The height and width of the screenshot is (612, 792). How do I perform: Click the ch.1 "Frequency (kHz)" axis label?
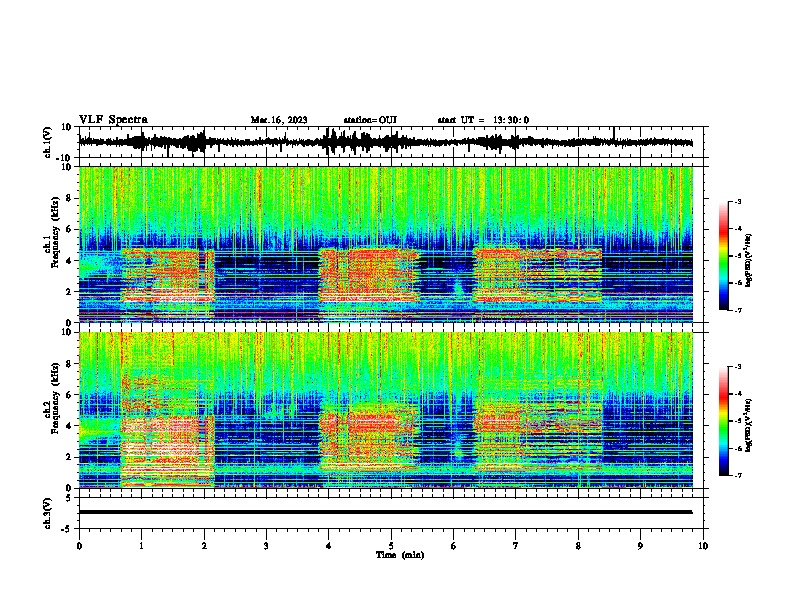pos(55,232)
